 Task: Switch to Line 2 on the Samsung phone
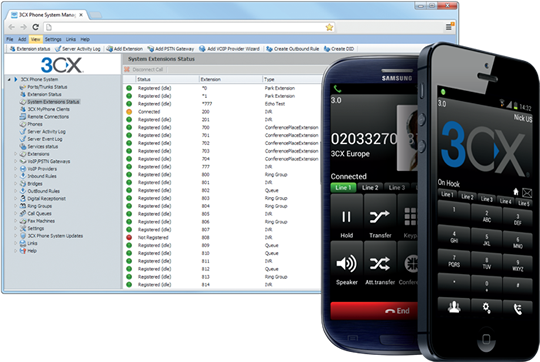tap(370, 187)
